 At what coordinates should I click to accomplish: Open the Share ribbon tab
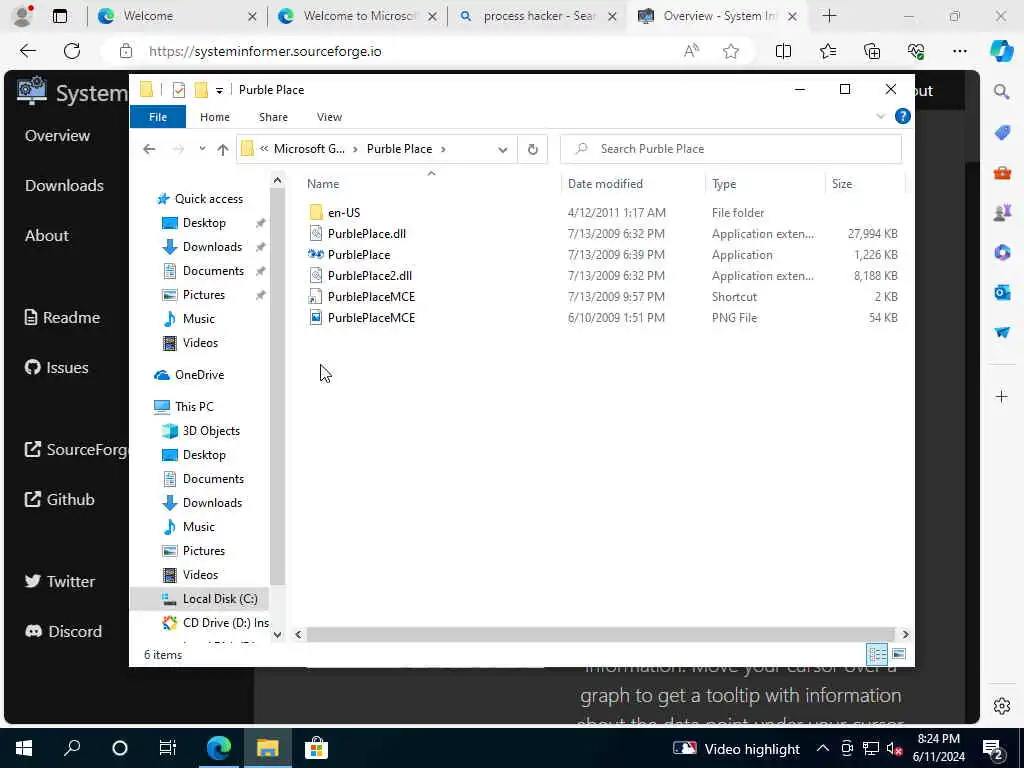[x=273, y=117]
